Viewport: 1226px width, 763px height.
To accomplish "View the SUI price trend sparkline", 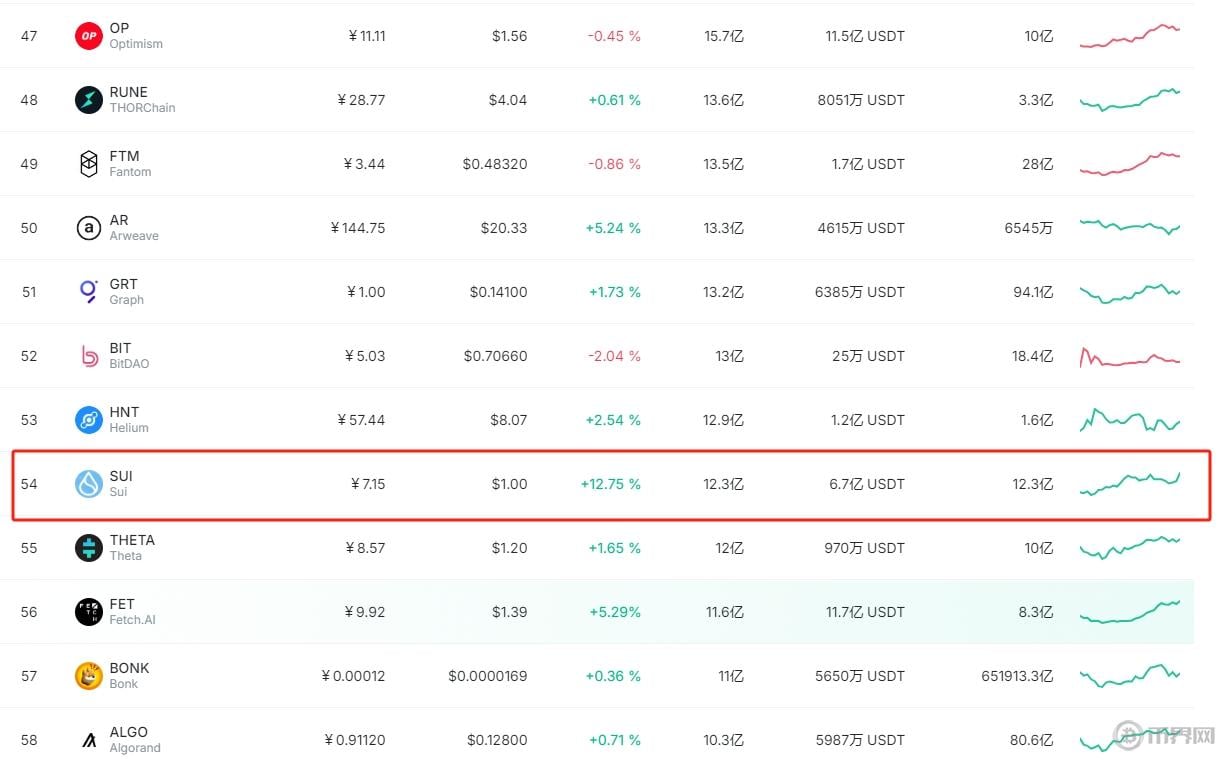I will point(1130,484).
